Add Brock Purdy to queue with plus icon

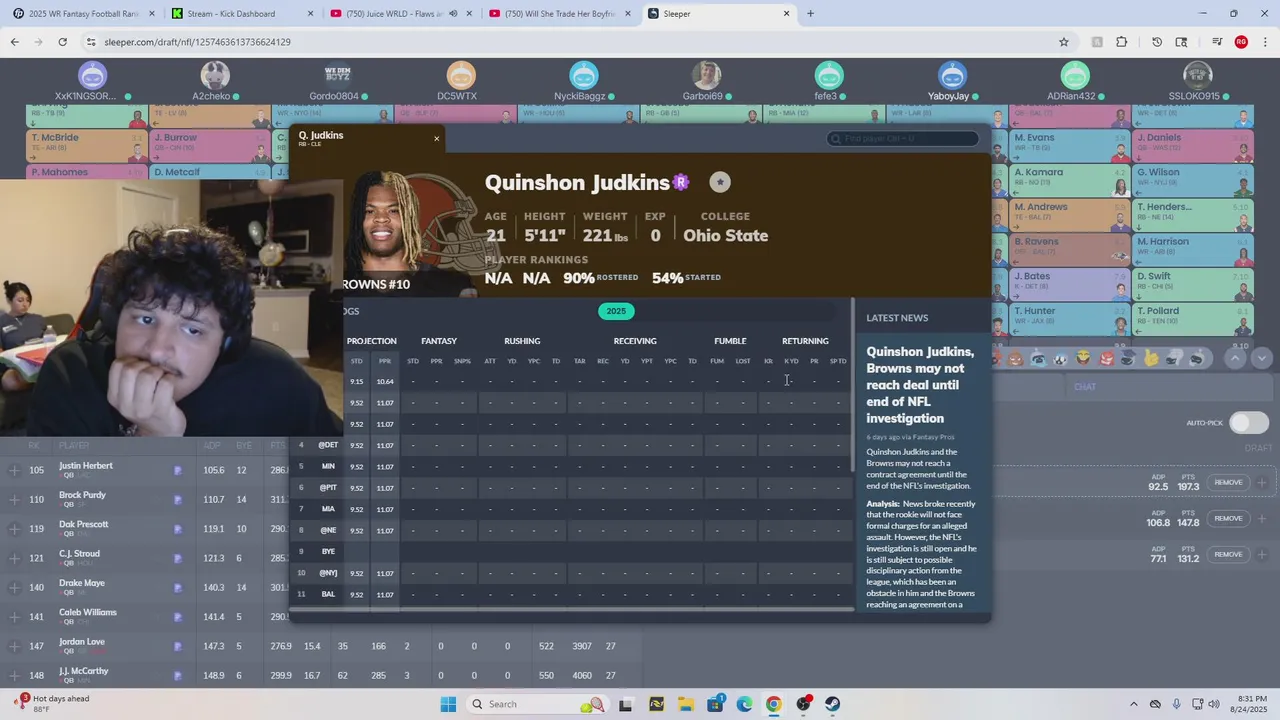click(14, 499)
